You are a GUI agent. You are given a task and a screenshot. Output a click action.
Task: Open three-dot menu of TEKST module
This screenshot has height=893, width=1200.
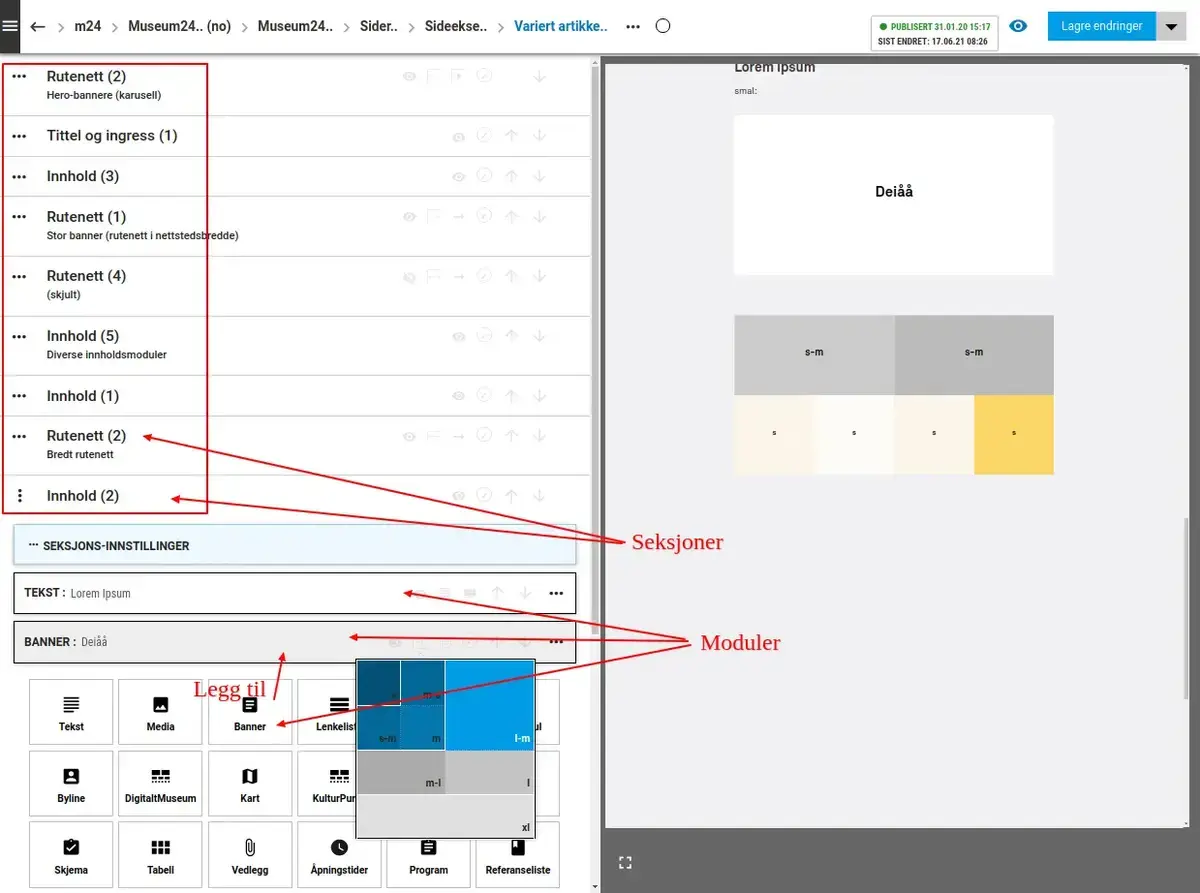click(556, 593)
